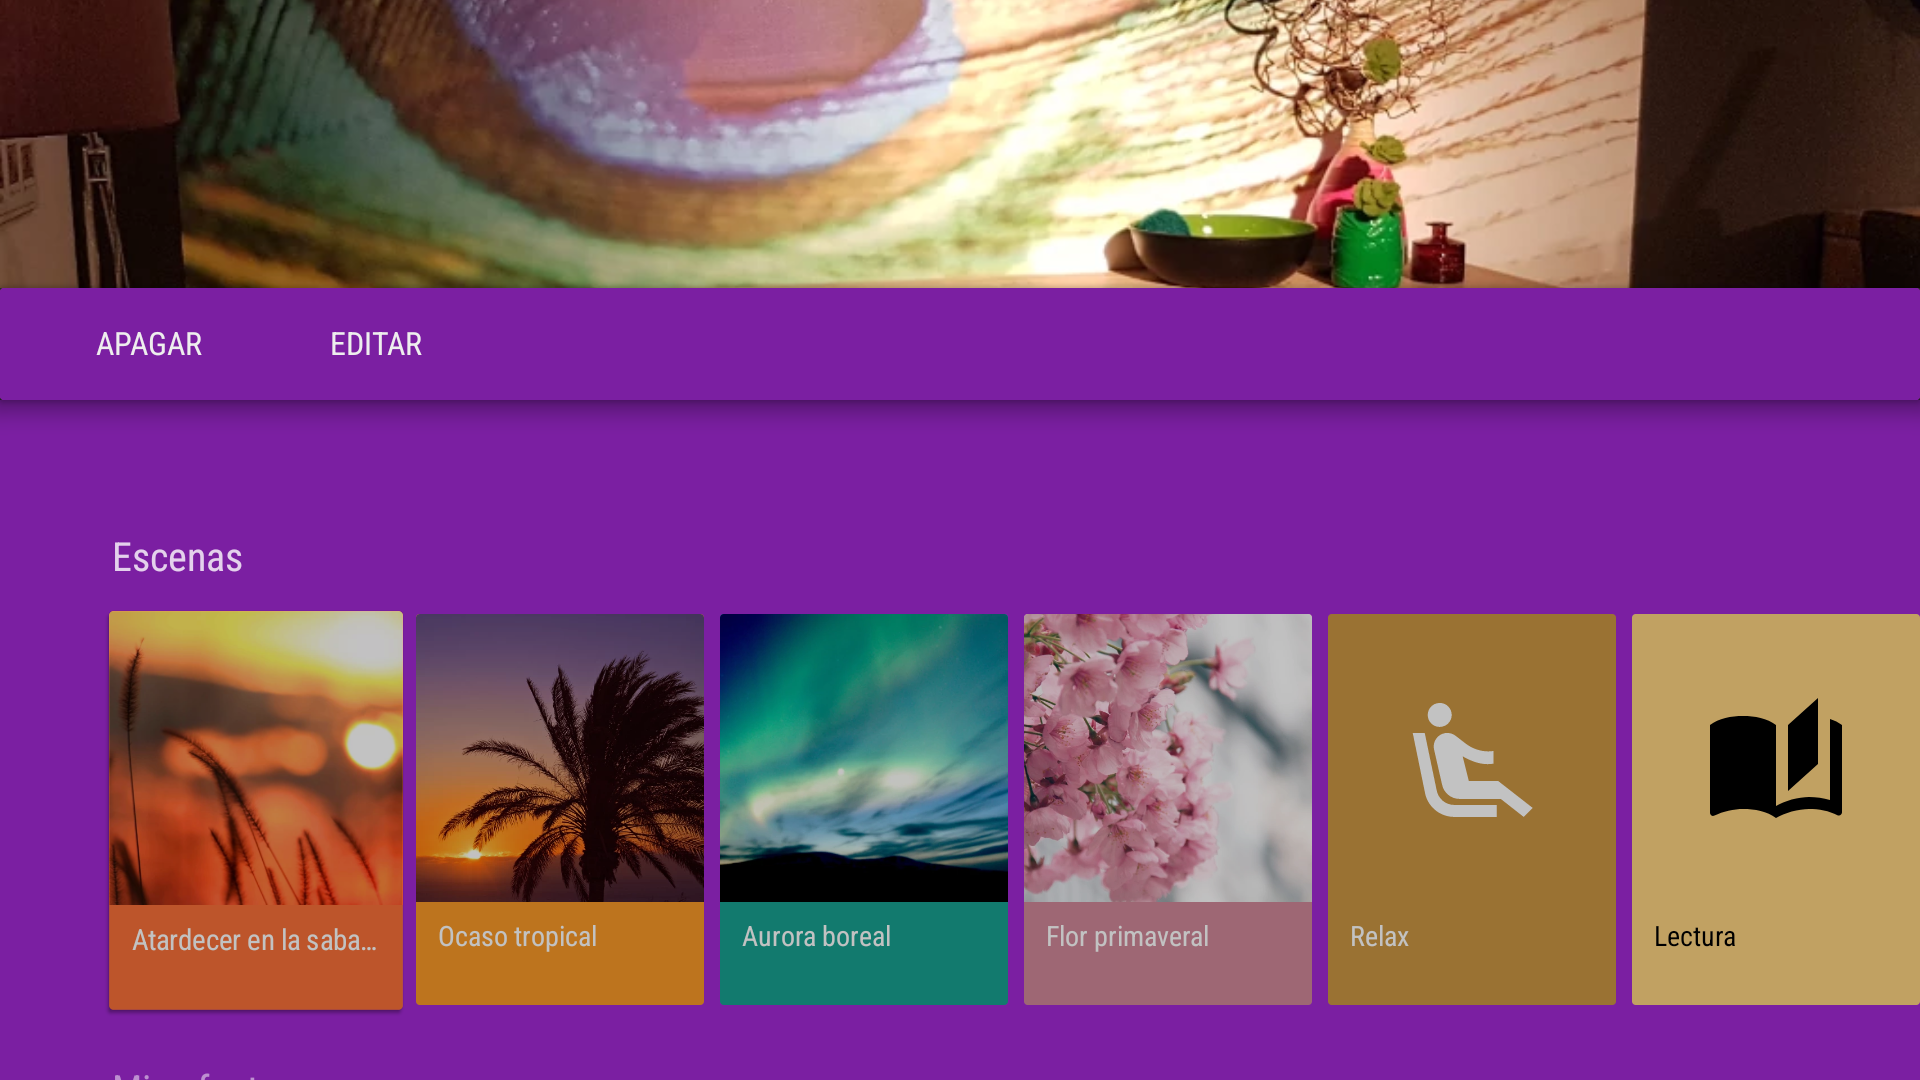Screen dimensions: 1920x1080
Task: Tap the Flor primaveral pink caption
Action: pos(1168,953)
